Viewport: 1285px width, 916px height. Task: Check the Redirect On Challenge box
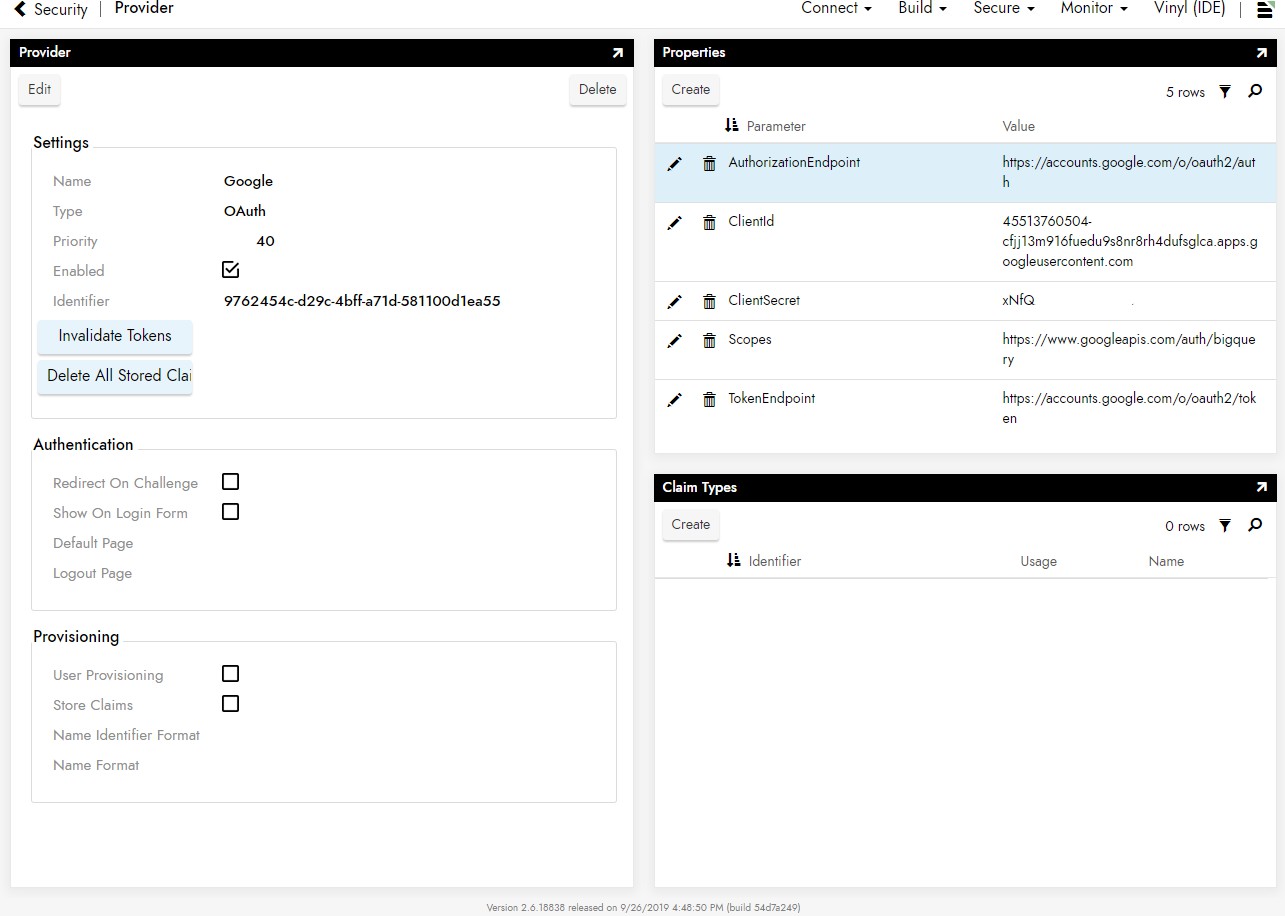(x=231, y=482)
